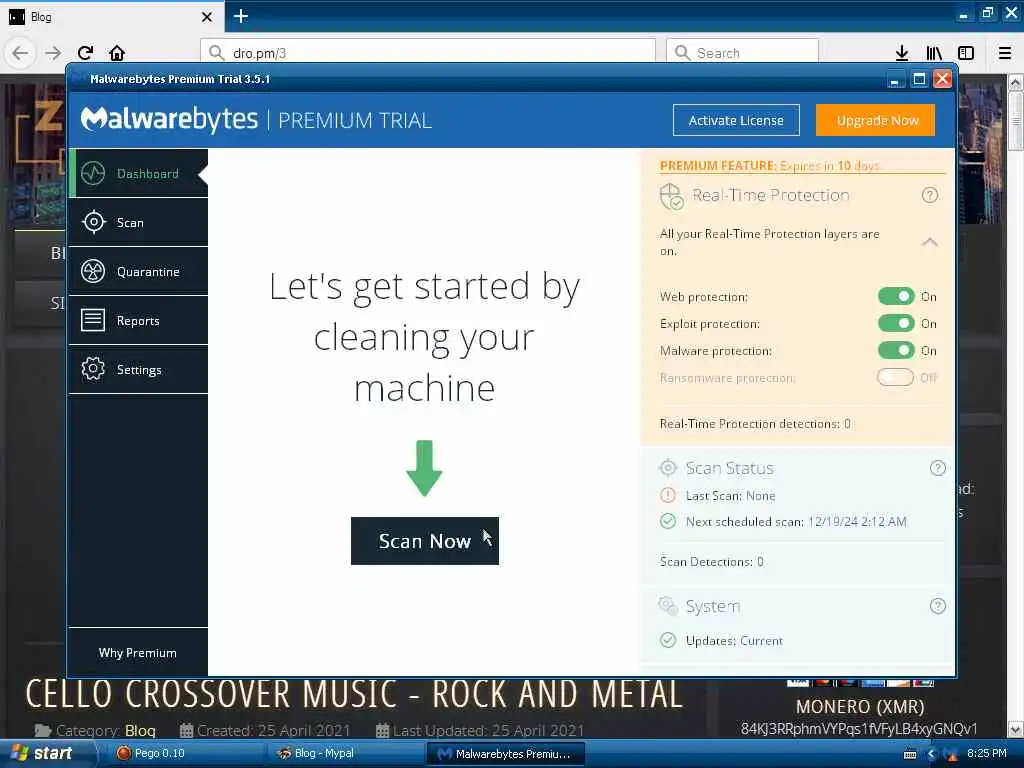Click the next scheduled scan checkmark icon

click(667, 521)
